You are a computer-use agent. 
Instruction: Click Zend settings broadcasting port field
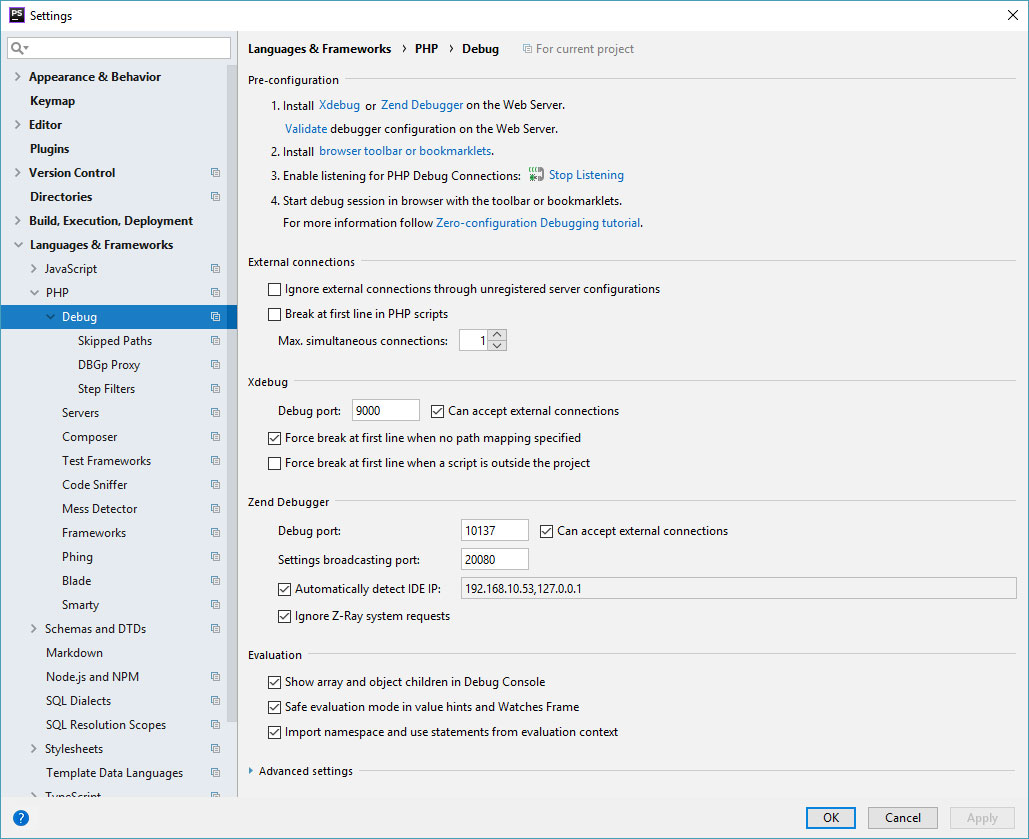tap(495, 560)
